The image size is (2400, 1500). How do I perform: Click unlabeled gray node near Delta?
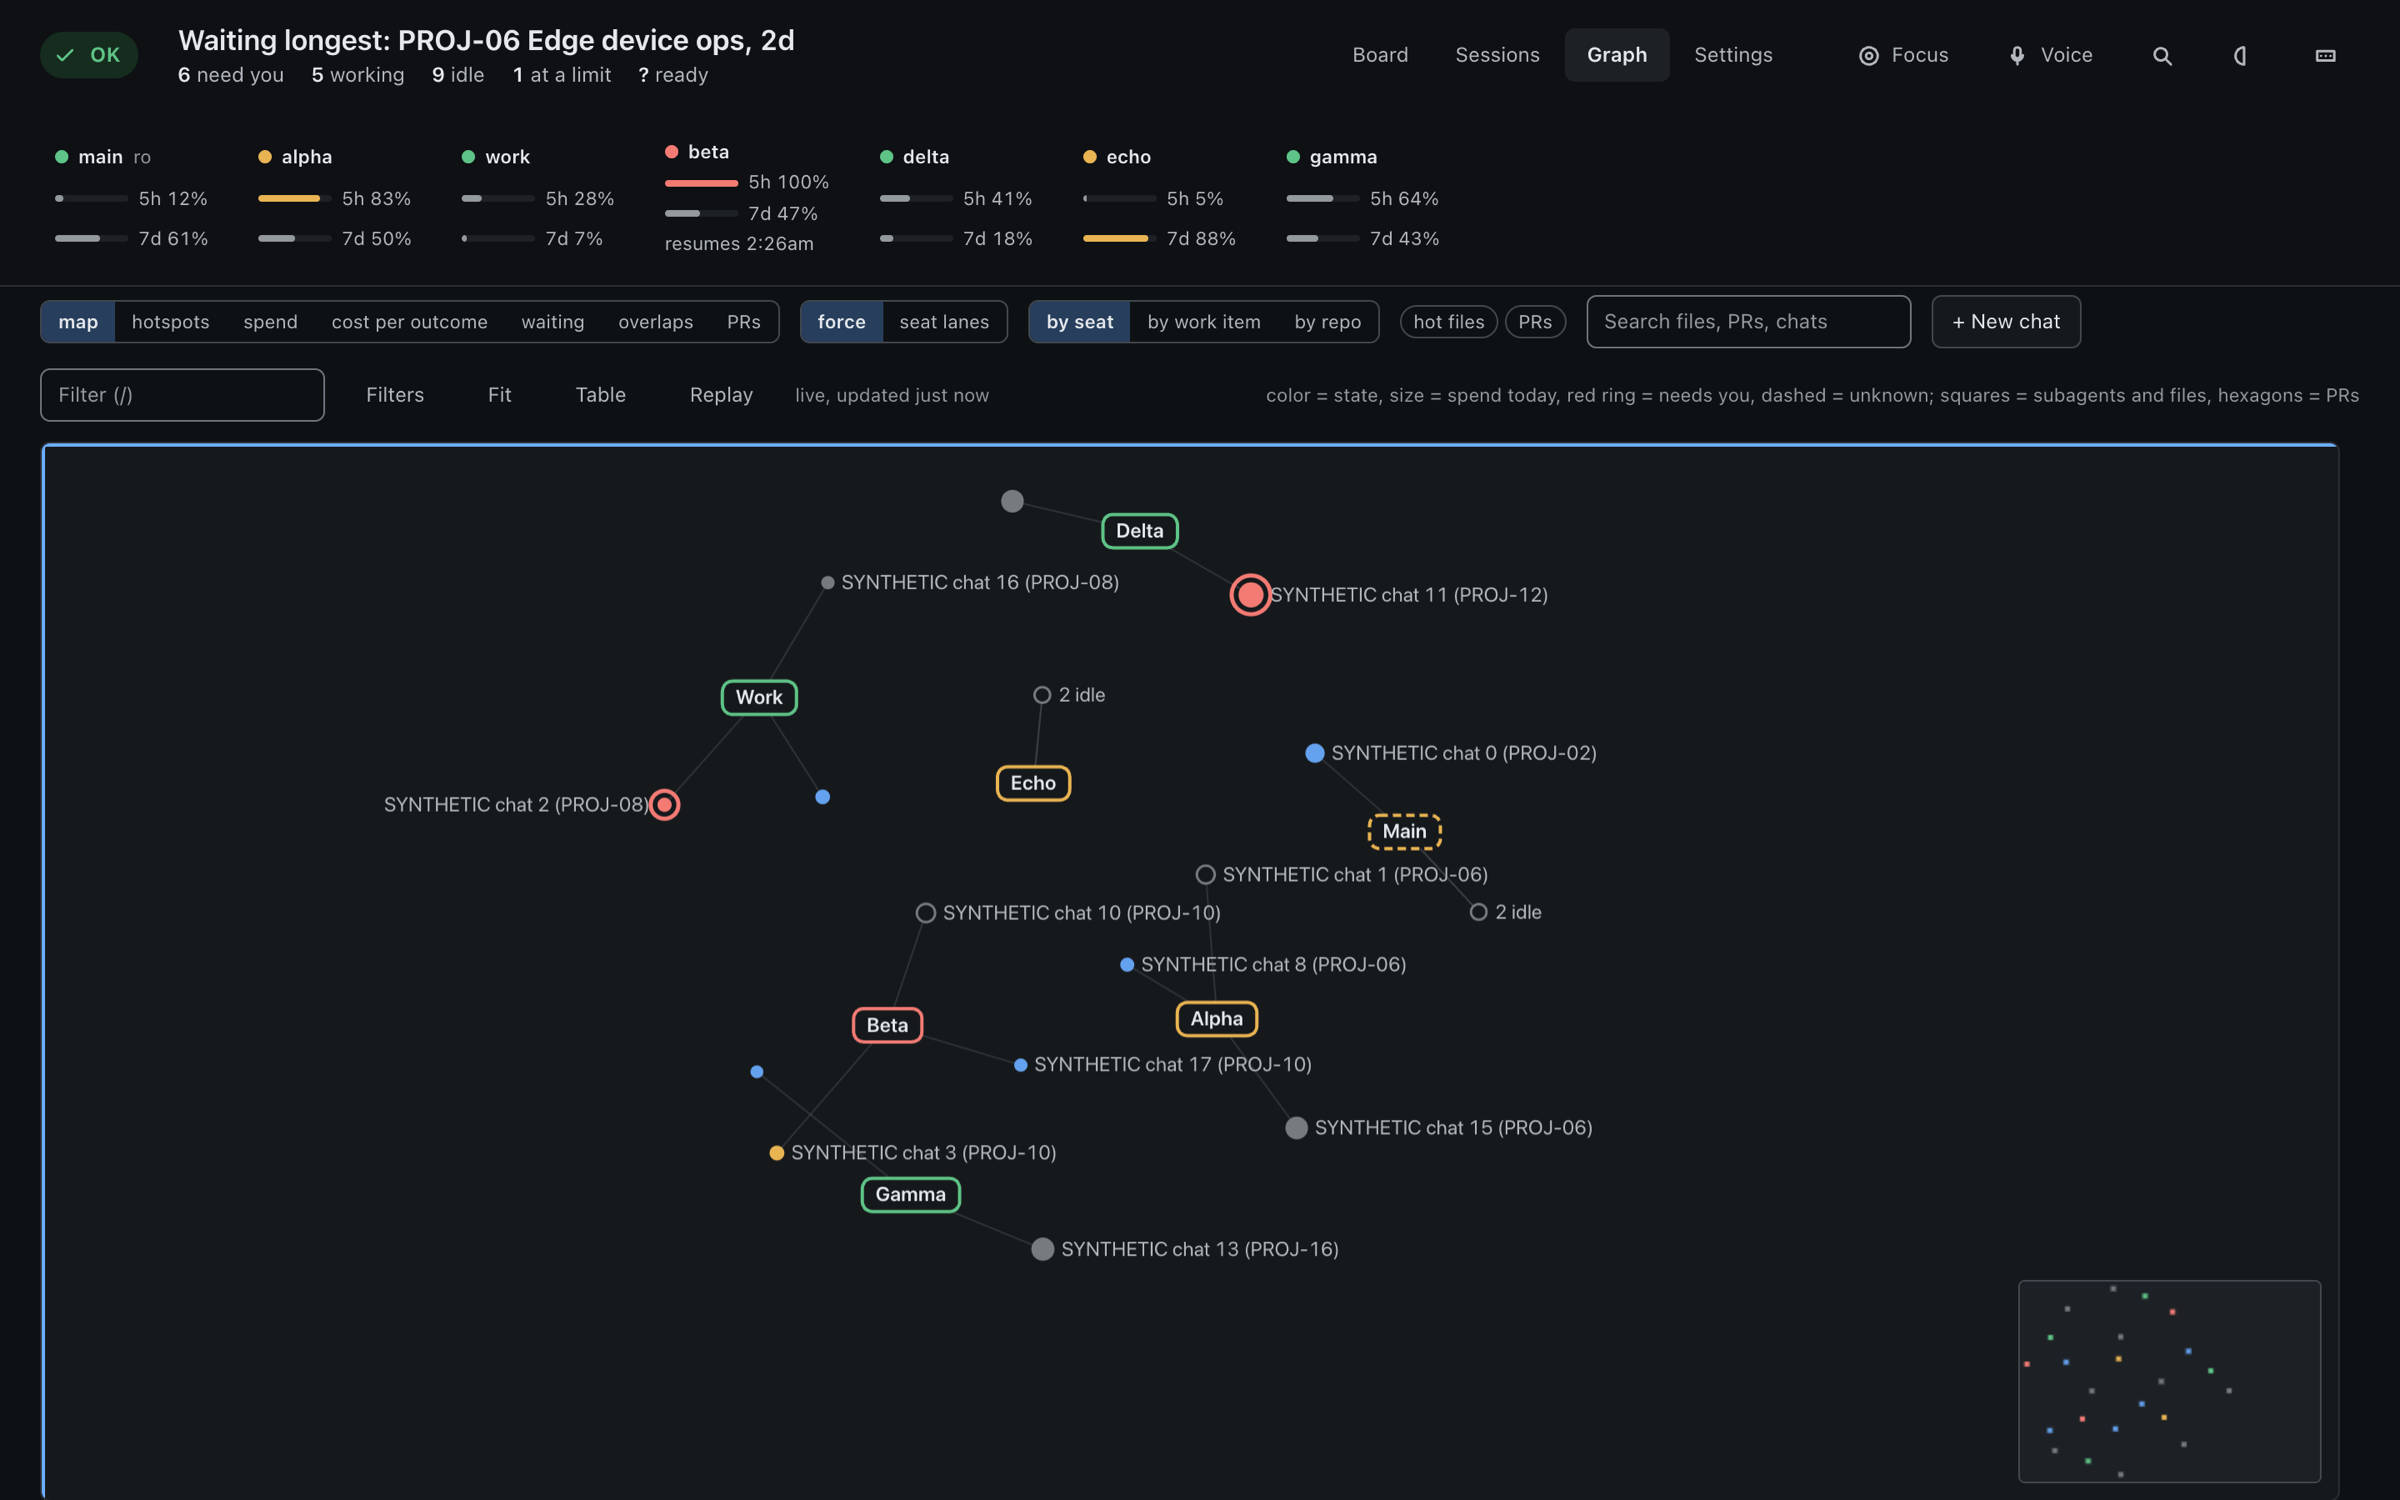coord(1012,501)
